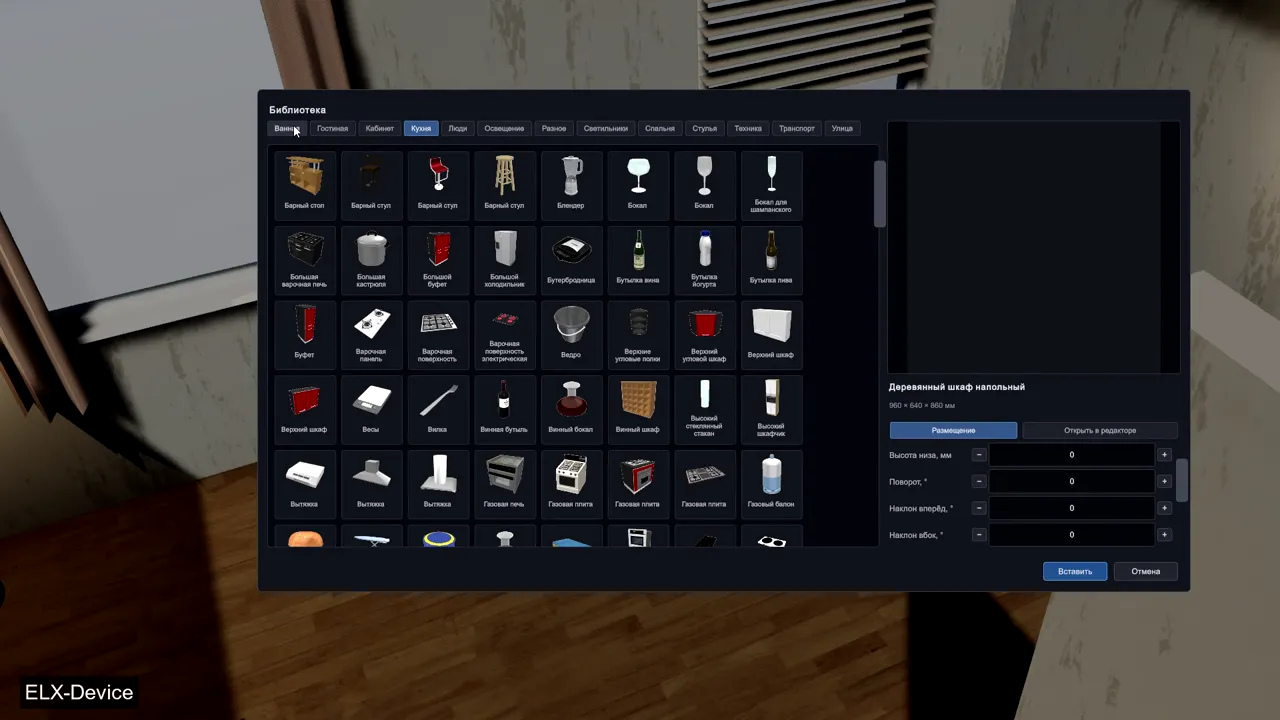1280x720 pixels.
Task: Pick the Бутылка пива bottle
Action: [x=771, y=259]
